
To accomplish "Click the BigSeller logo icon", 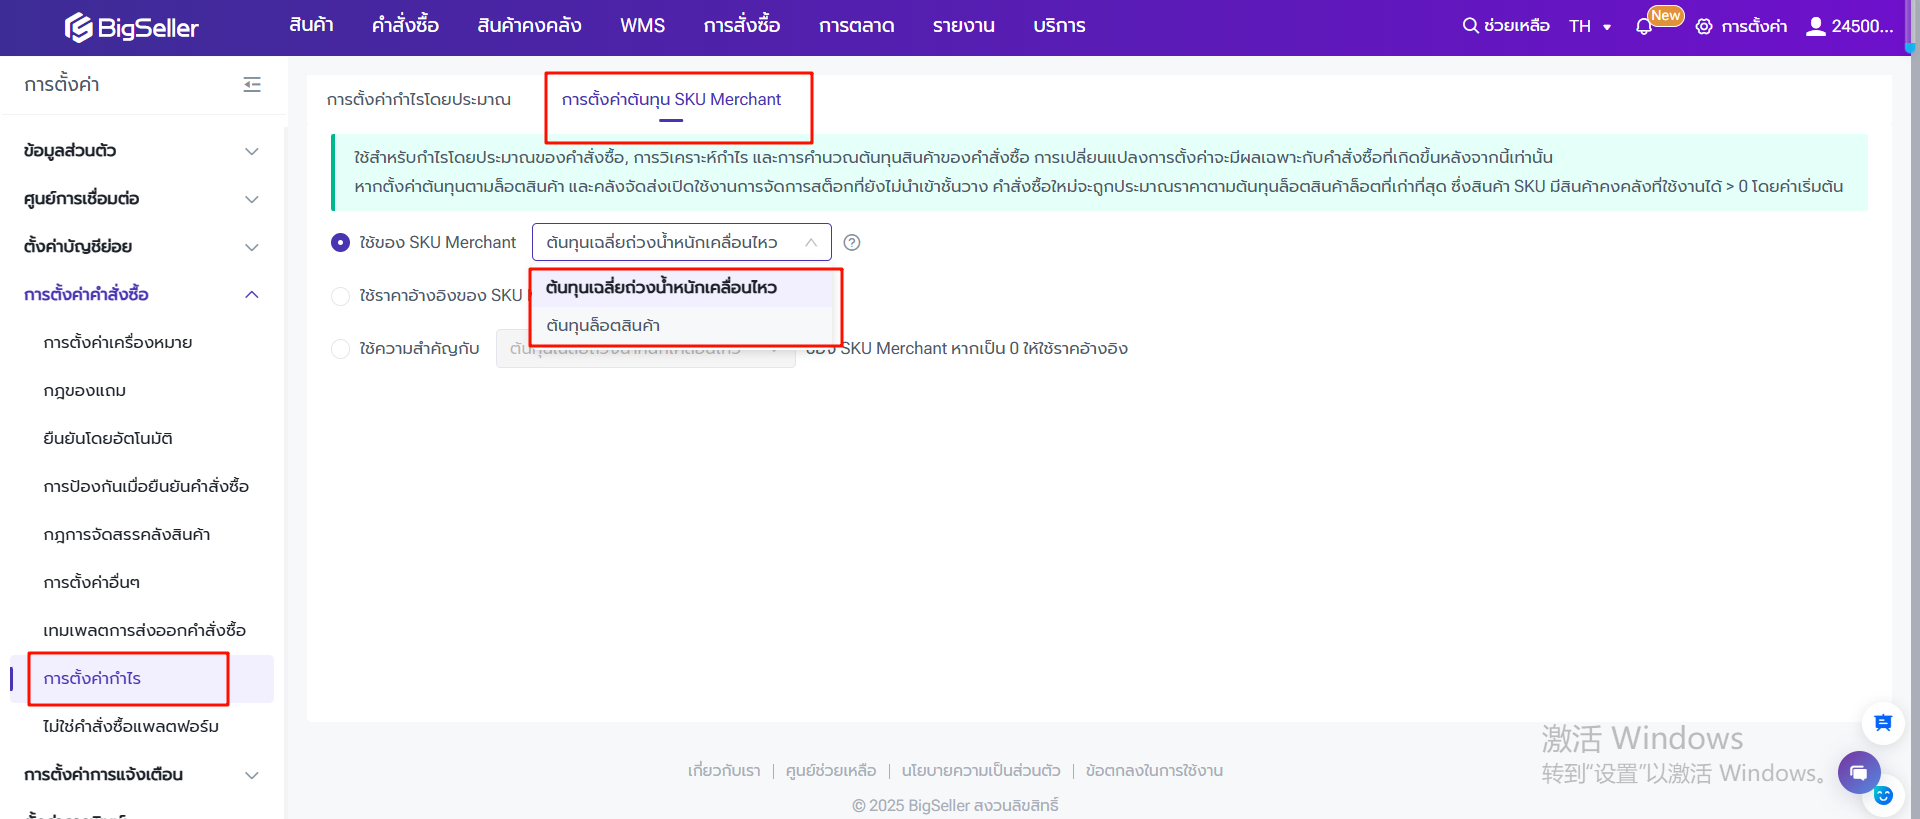I will tap(79, 28).
